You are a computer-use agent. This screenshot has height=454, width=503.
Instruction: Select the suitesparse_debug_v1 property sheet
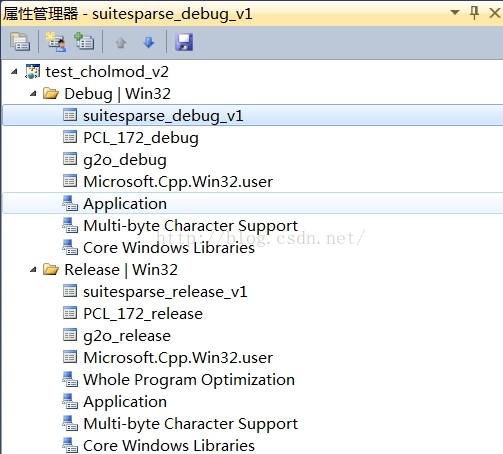(163, 116)
